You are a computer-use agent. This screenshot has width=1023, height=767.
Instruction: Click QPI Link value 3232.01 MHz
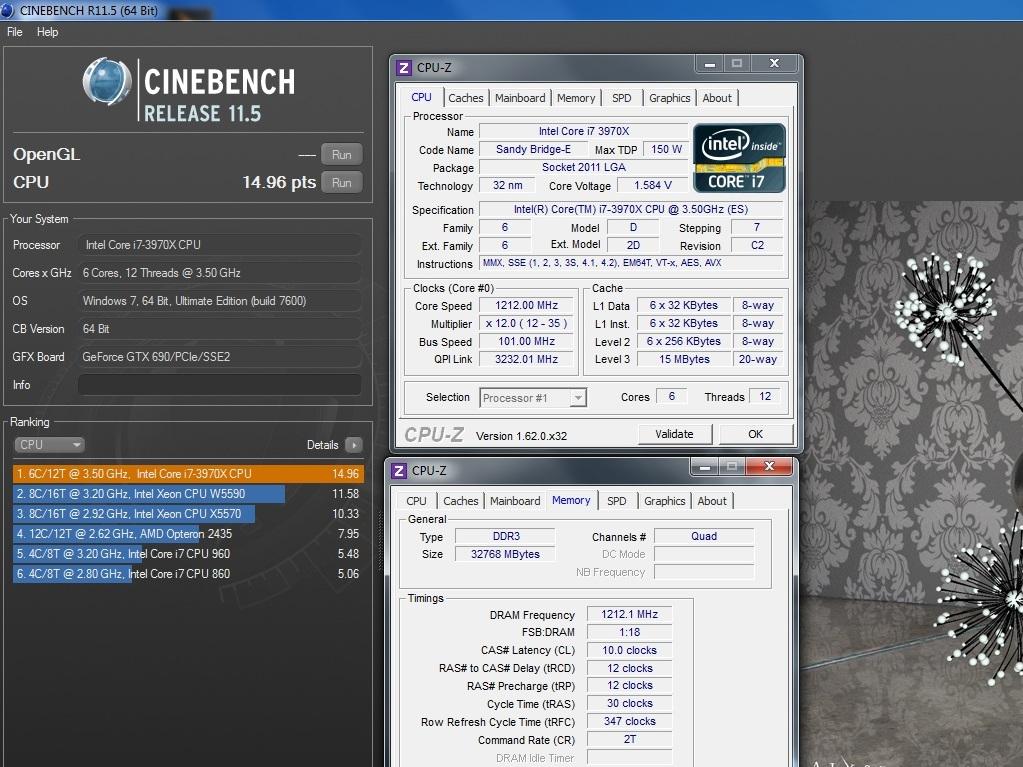pyautogui.click(x=527, y=359)
